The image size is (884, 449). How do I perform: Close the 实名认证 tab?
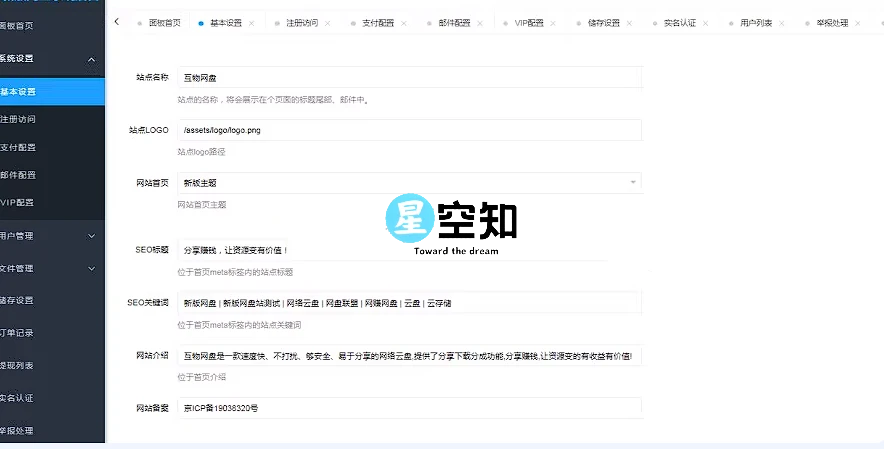[x=705, y=23]
